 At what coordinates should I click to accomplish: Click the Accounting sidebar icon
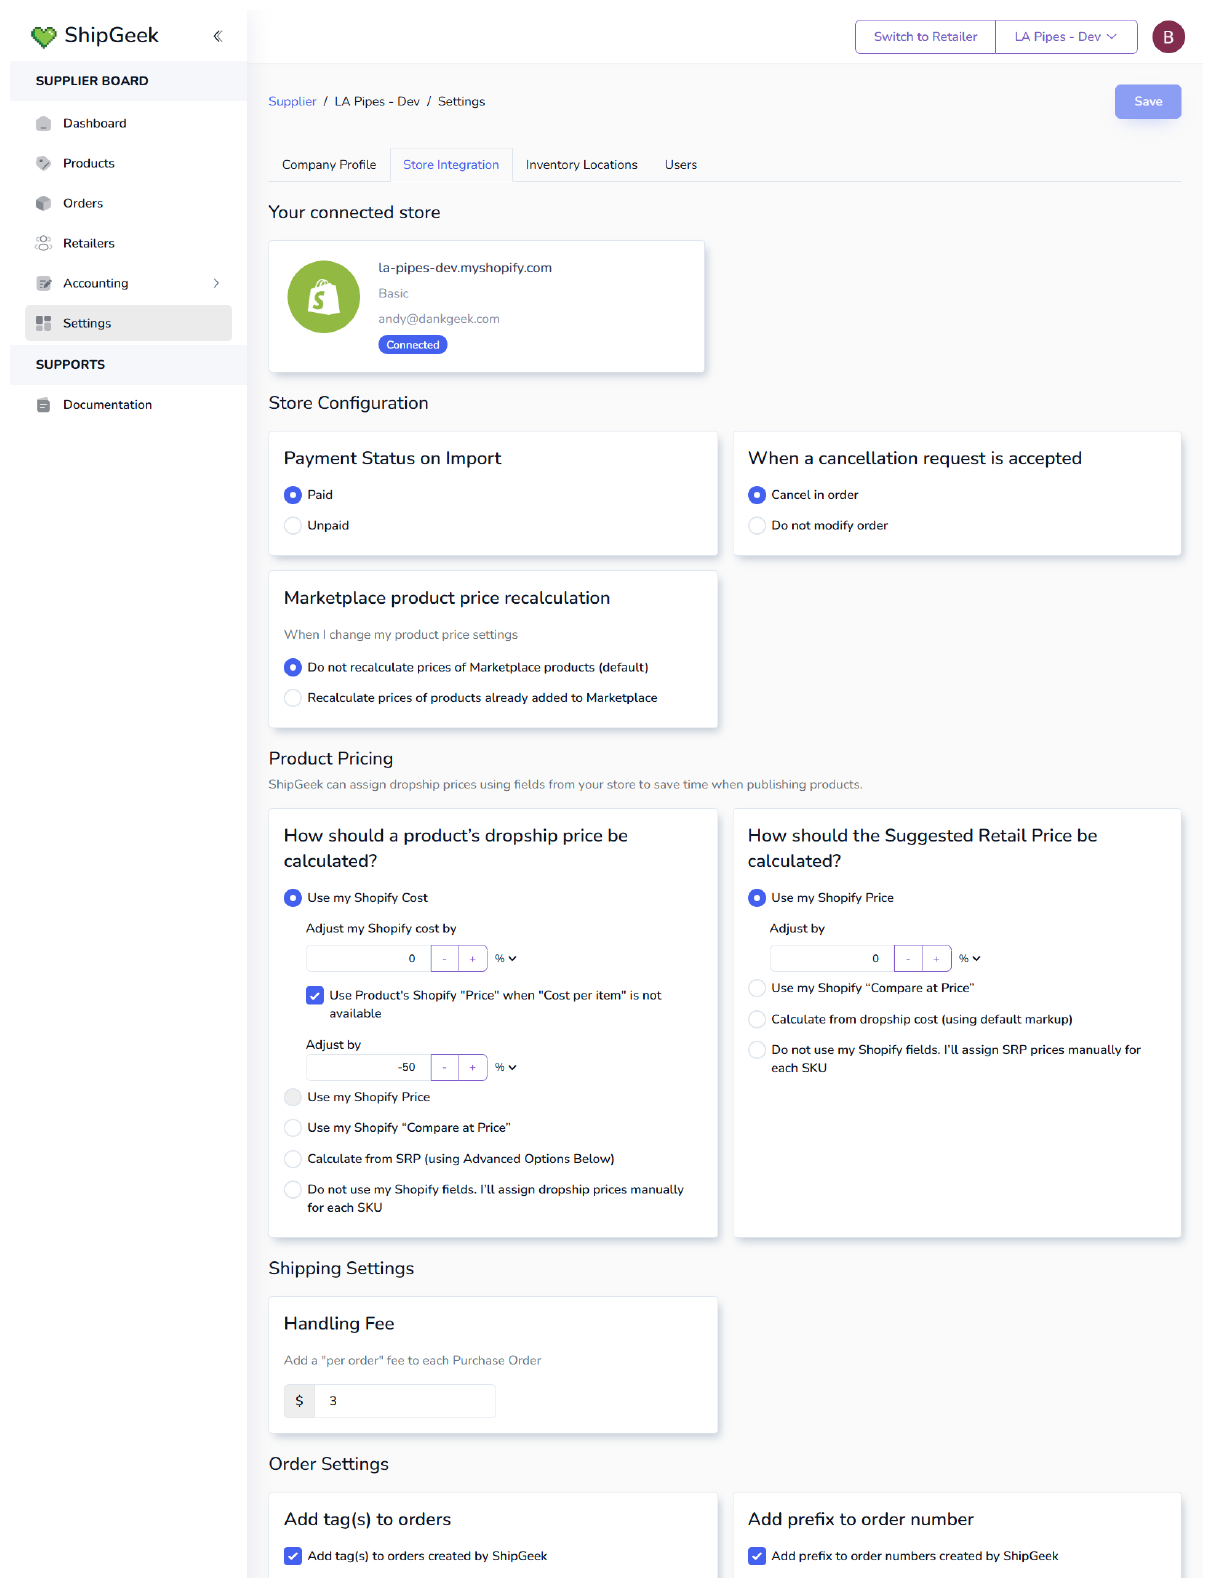pyautogui.click(x=43, y=283)
